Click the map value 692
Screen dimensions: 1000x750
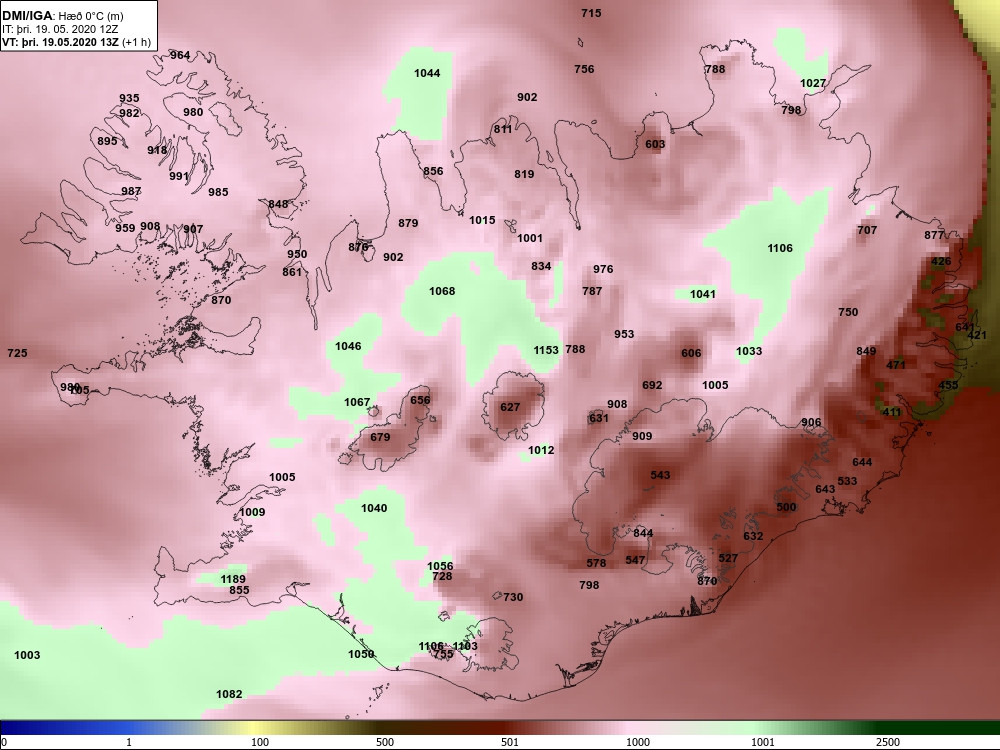click(x=652, y=385)
